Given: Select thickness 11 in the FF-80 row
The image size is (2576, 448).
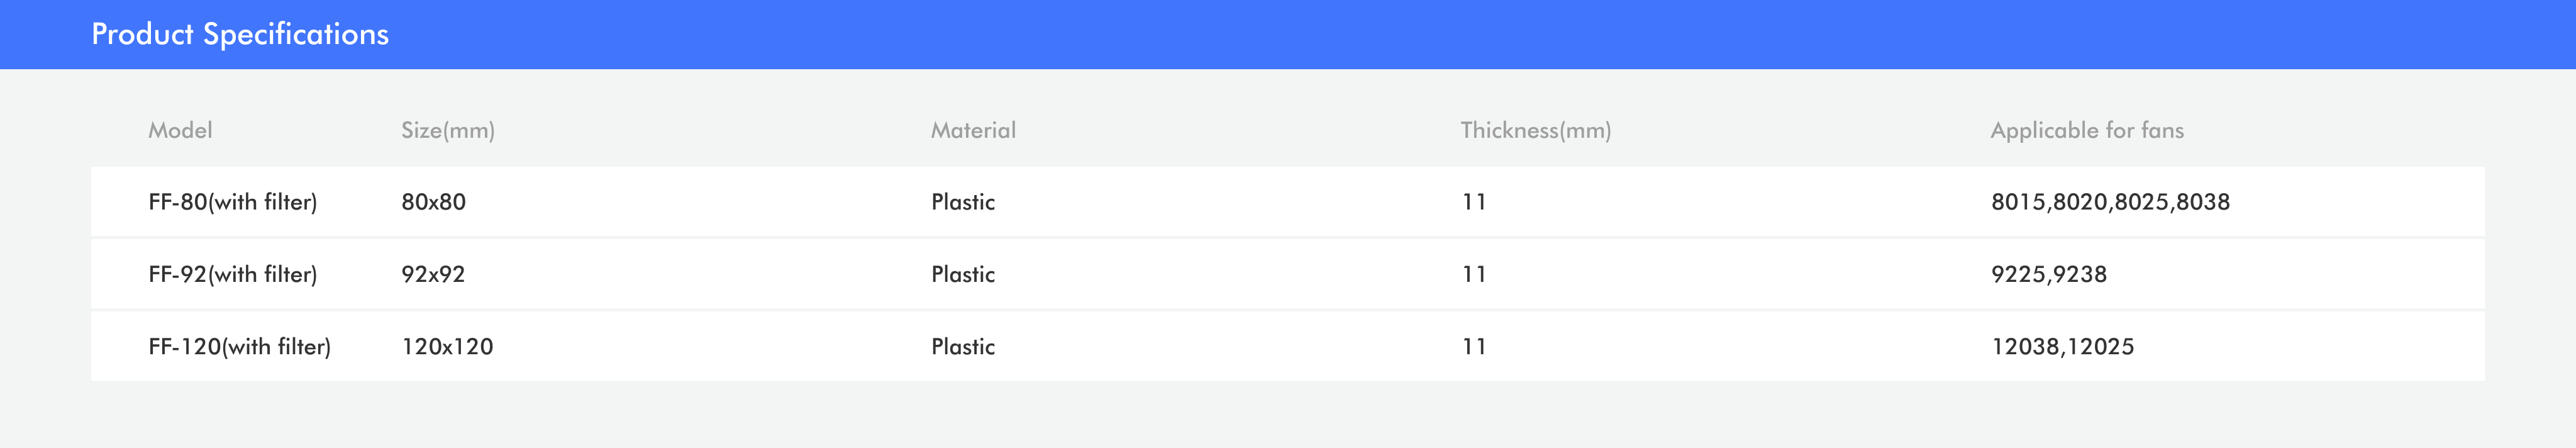Looking at the screenshot, I should [x=1474, y=202].
